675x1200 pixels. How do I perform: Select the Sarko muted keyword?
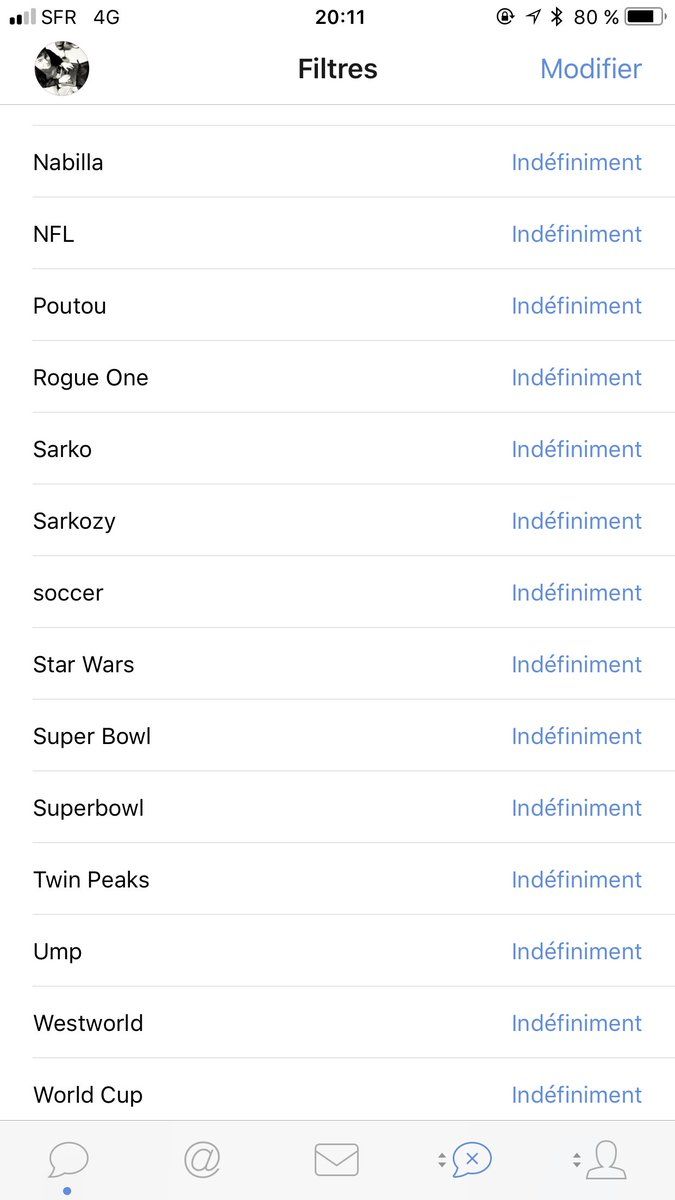click(x=62, y=450)
